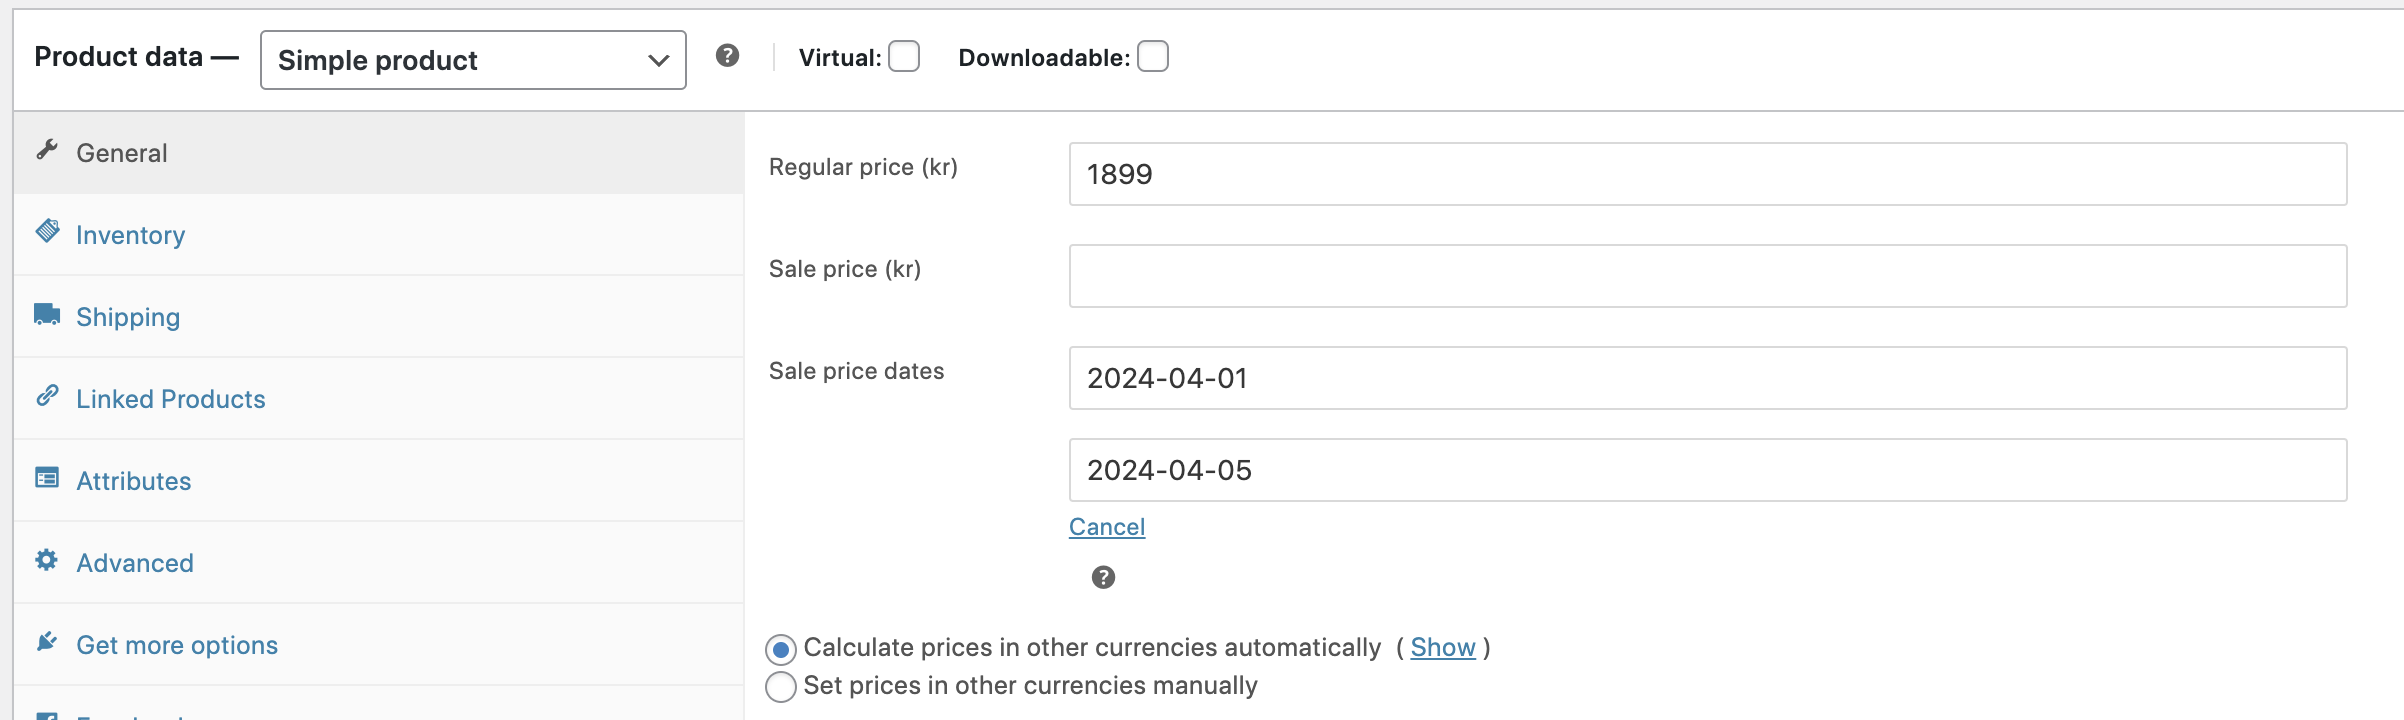Click the Shipping truck icon
Screen dimensions: 2404x720
(x=47, y=314)
